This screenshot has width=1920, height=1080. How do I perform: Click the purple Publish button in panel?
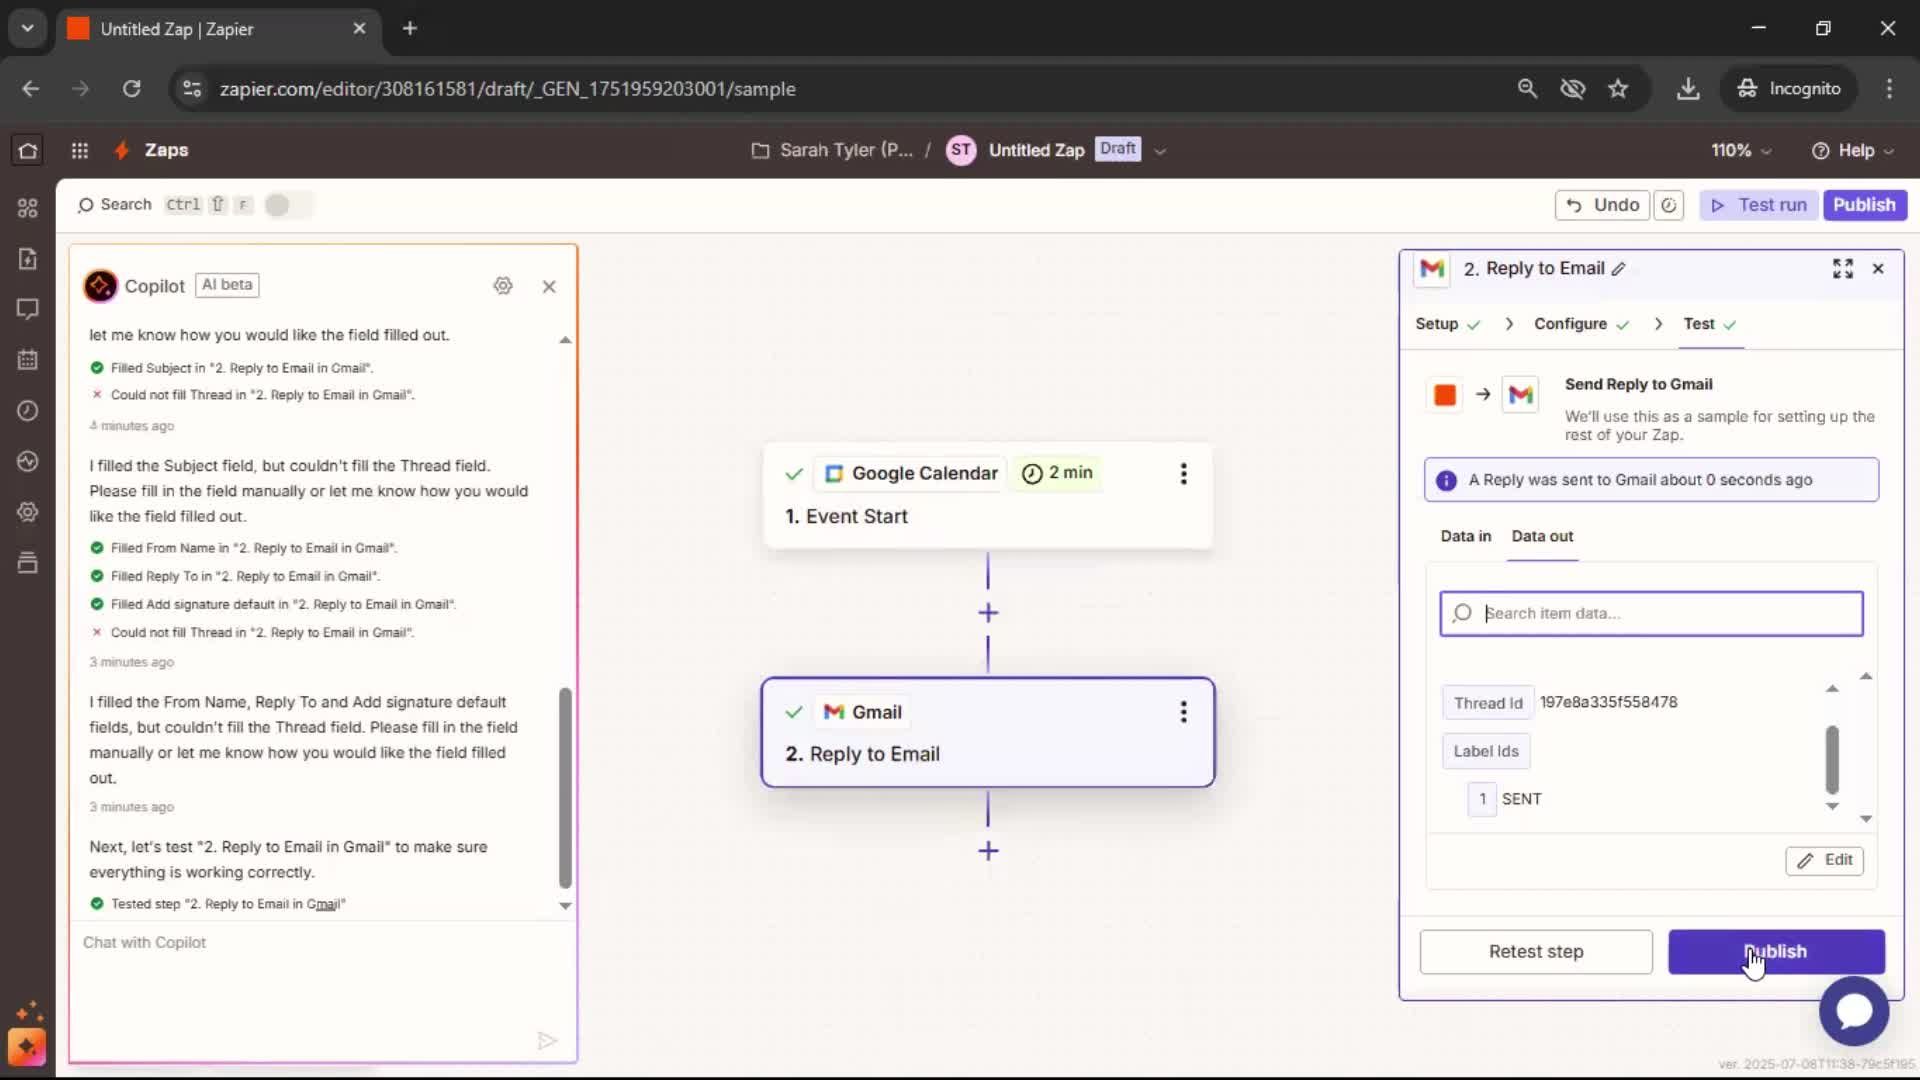tap(1776, 952)
